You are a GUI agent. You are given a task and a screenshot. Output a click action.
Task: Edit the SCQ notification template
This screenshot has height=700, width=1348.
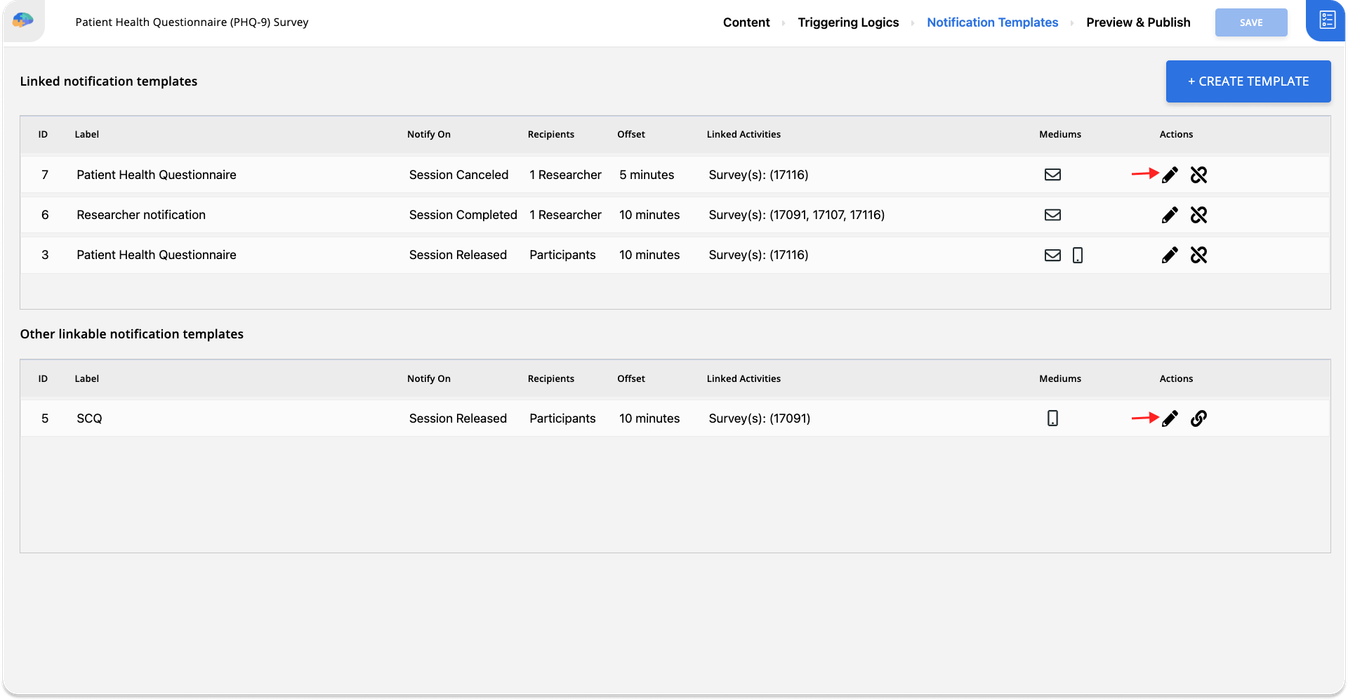1170,418
